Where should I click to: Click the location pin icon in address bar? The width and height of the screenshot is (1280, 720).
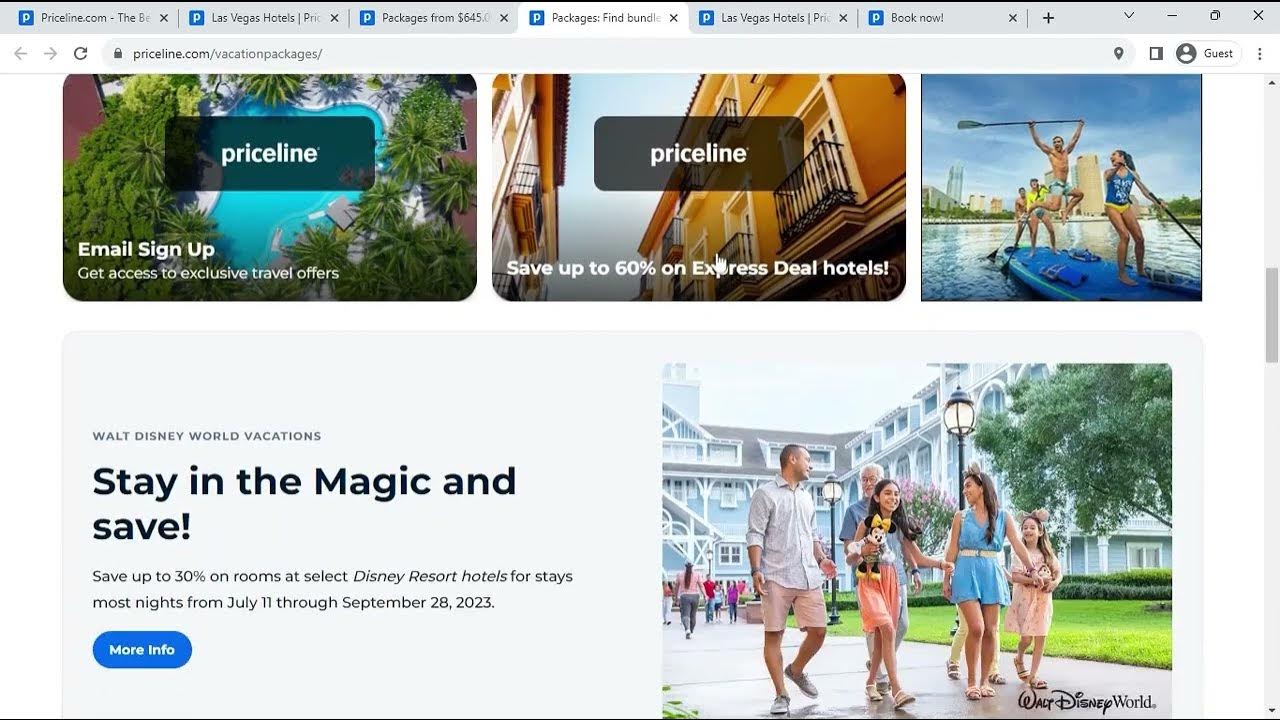click(x=1118, y=54)
